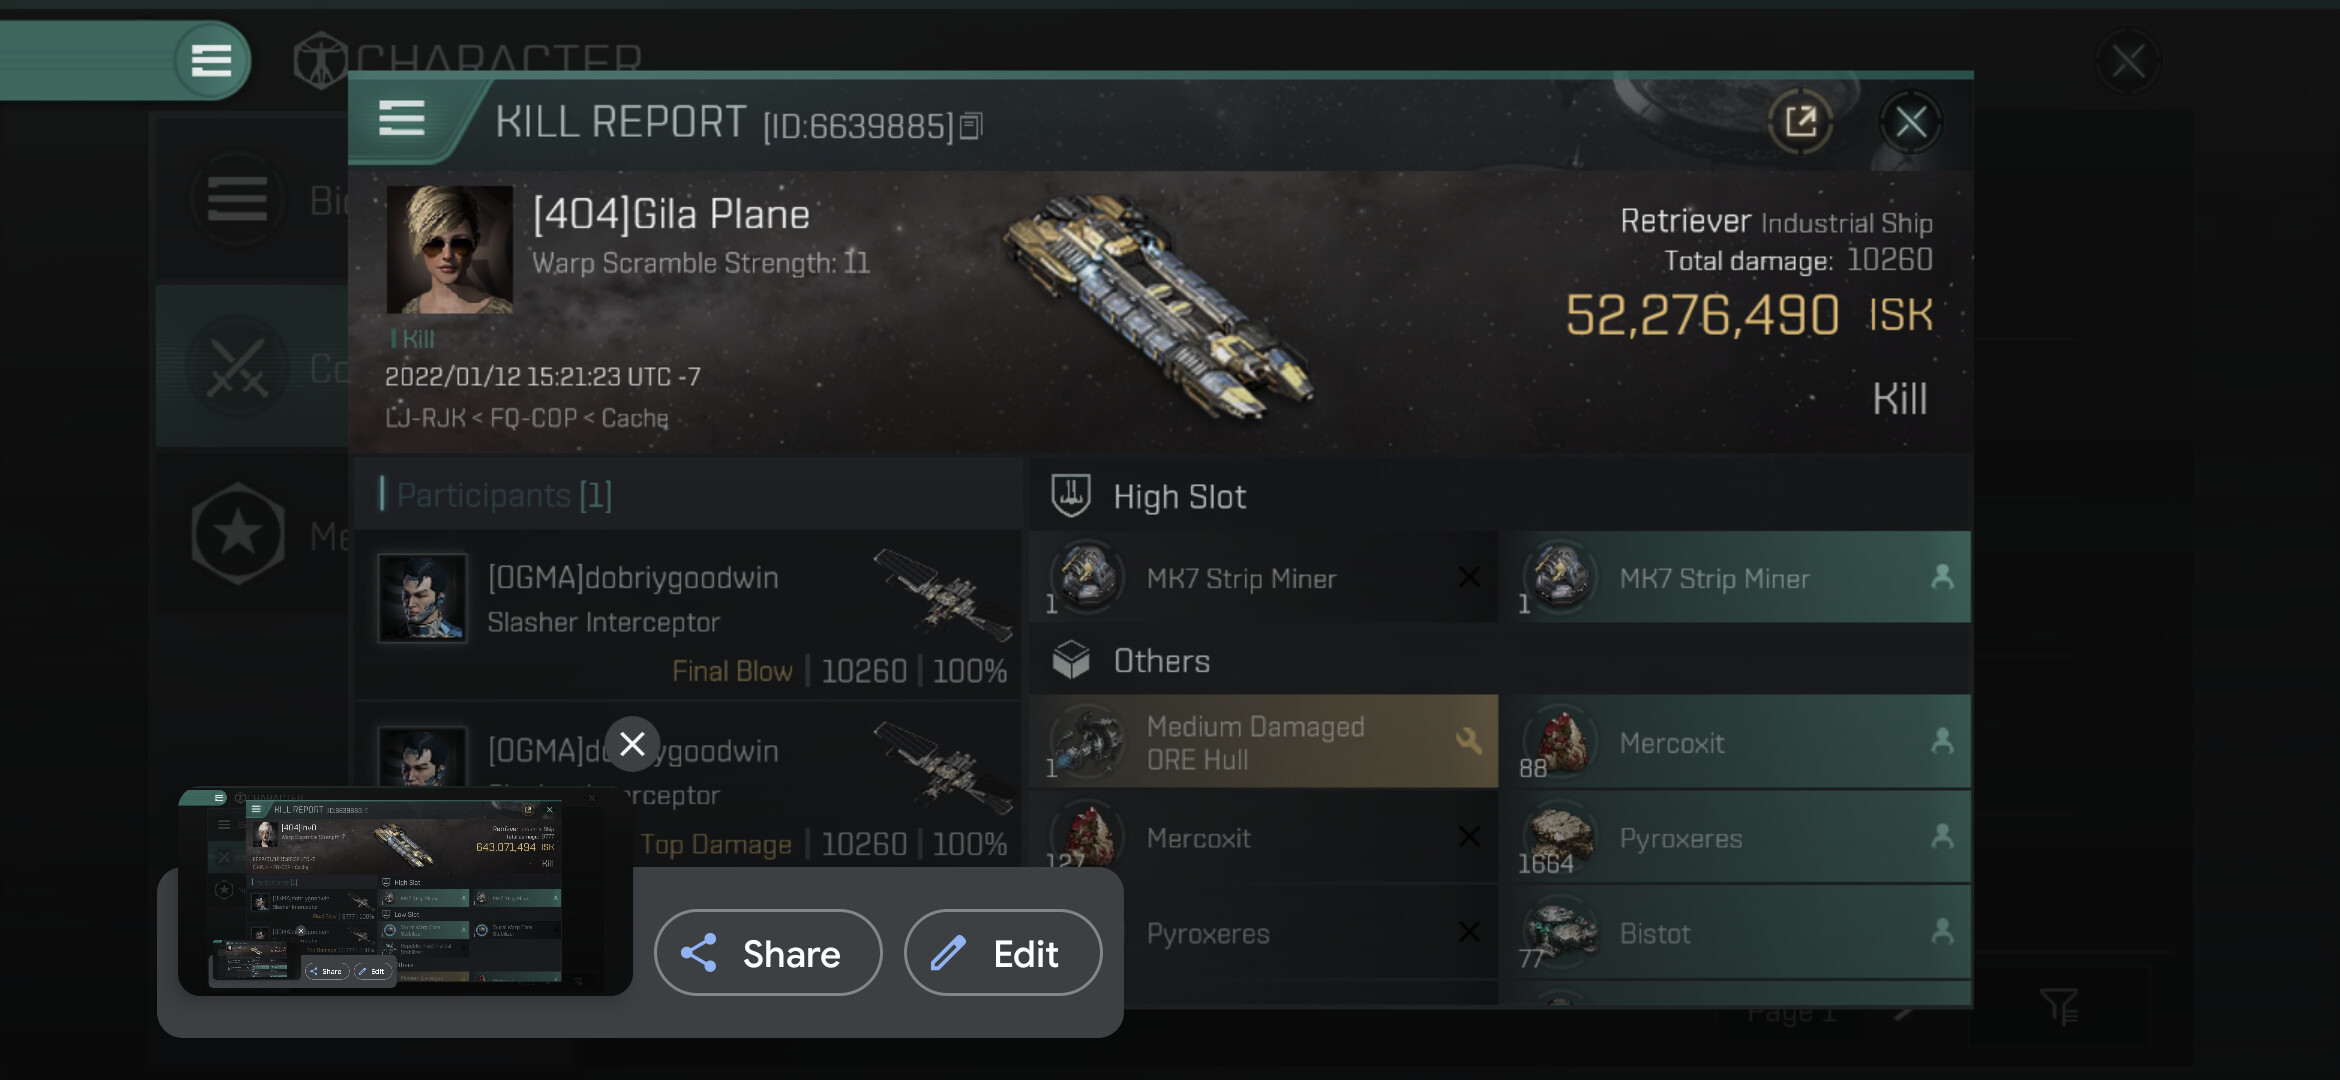Select the dropped Pyroxeres stack of 1664
2340x1080 pixels.
[1740, 838]
